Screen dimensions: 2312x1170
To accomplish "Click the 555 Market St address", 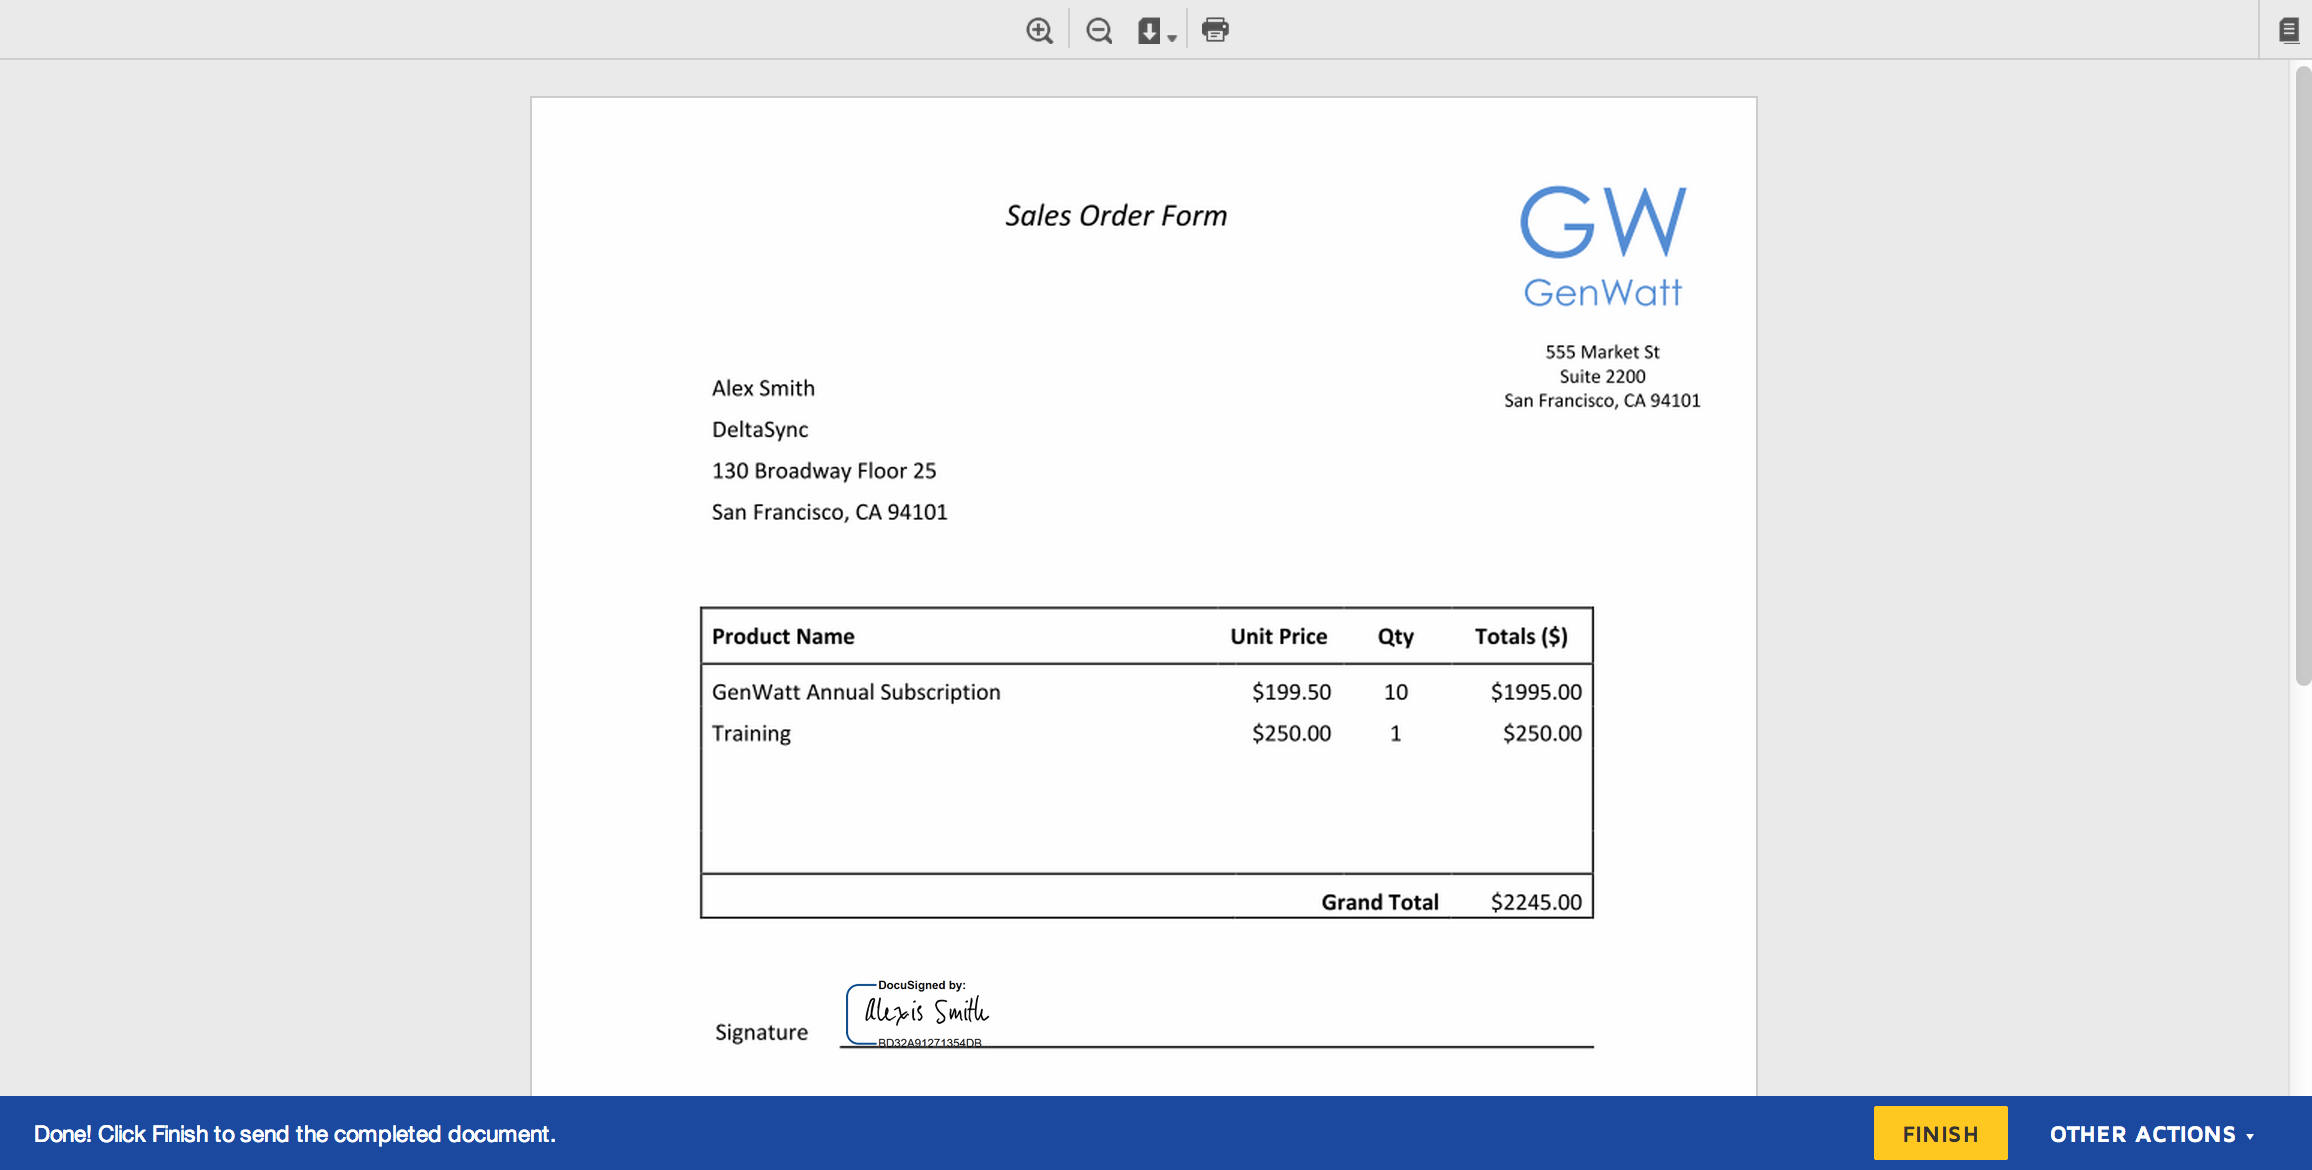I will (x=1602, y=352).
